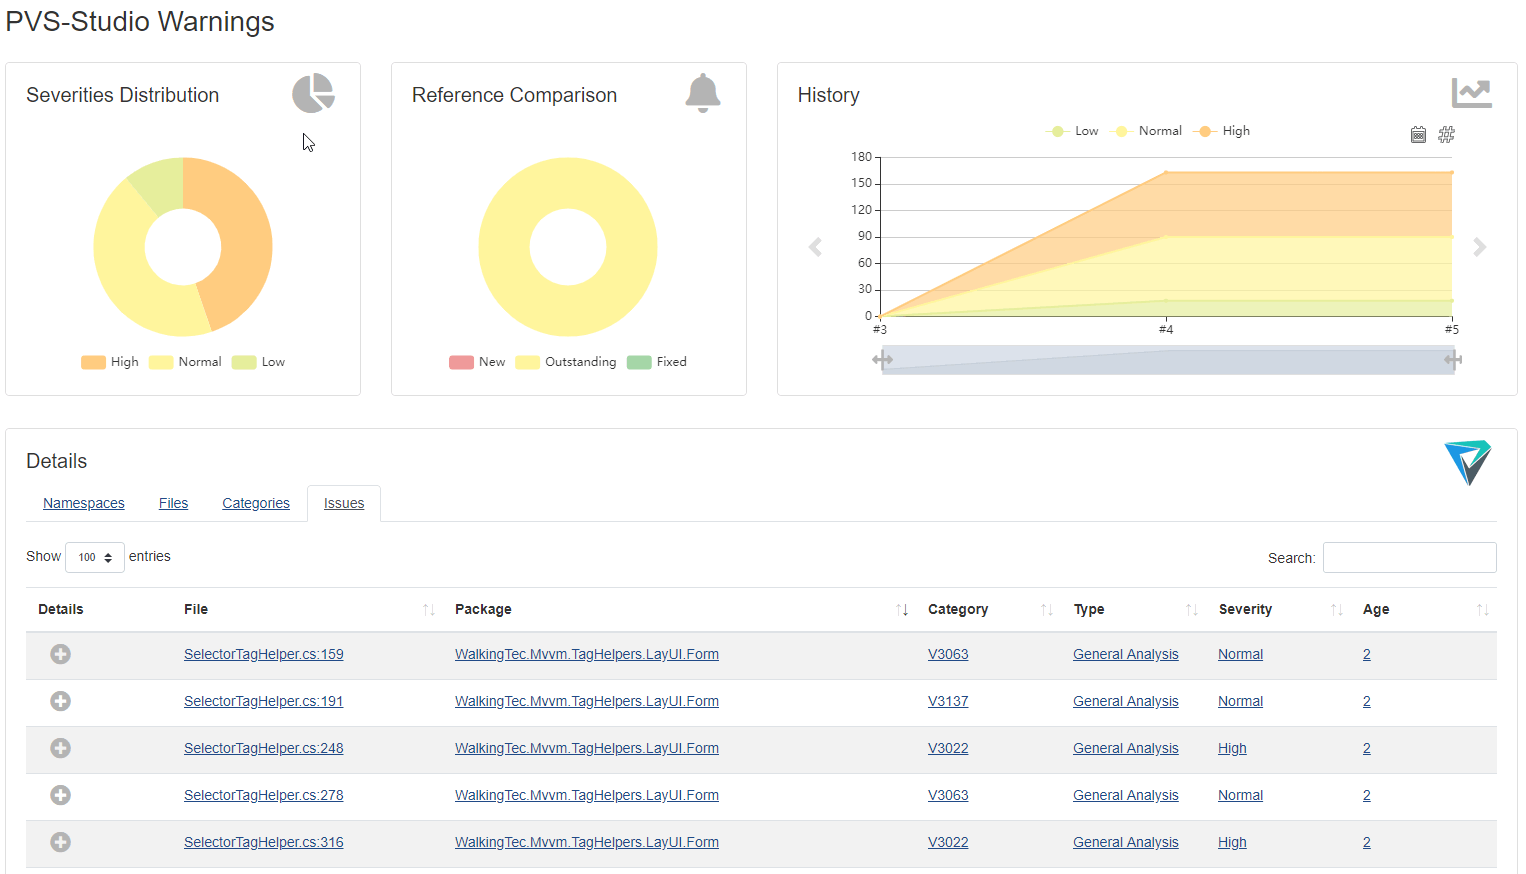Viewport: 1526px width, 874px height.
Task: Click the green Low slice of severities donut
Action: coord(161,184)
